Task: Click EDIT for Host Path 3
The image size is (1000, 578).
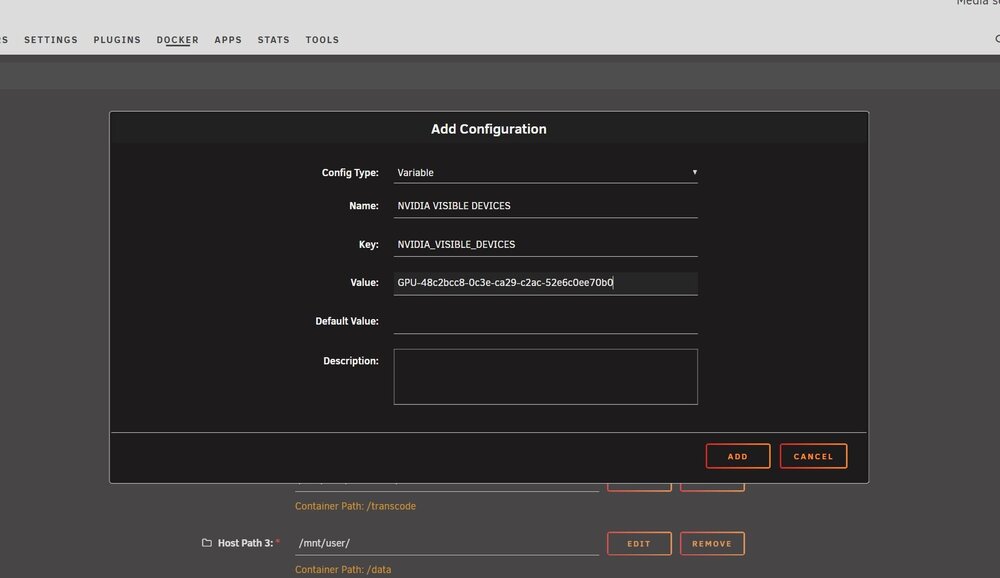Action: pos(639,544)
